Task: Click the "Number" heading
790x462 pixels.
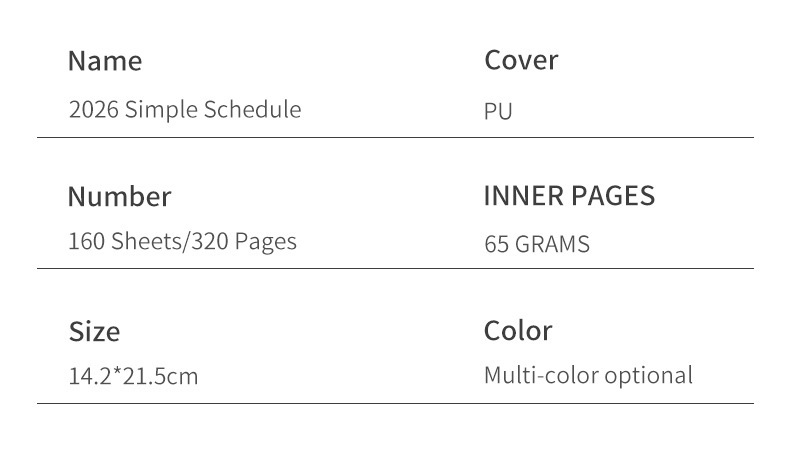Action: (x=119, y=196)
